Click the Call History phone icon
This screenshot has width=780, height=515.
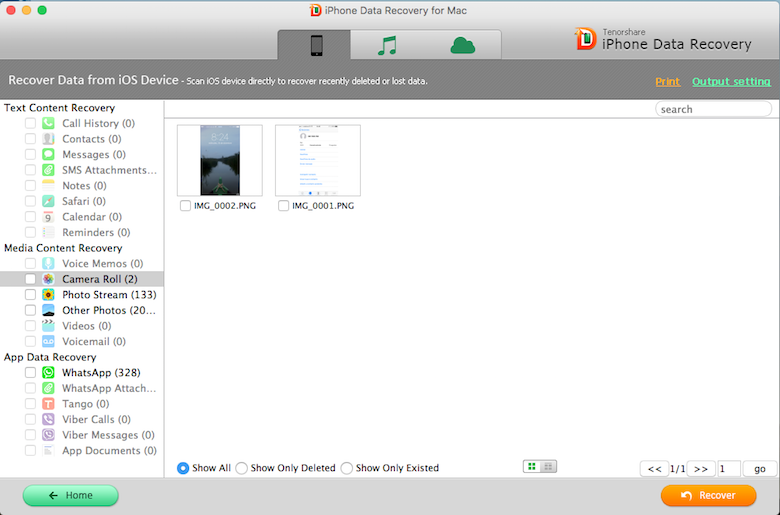click(x=48, y=123)
